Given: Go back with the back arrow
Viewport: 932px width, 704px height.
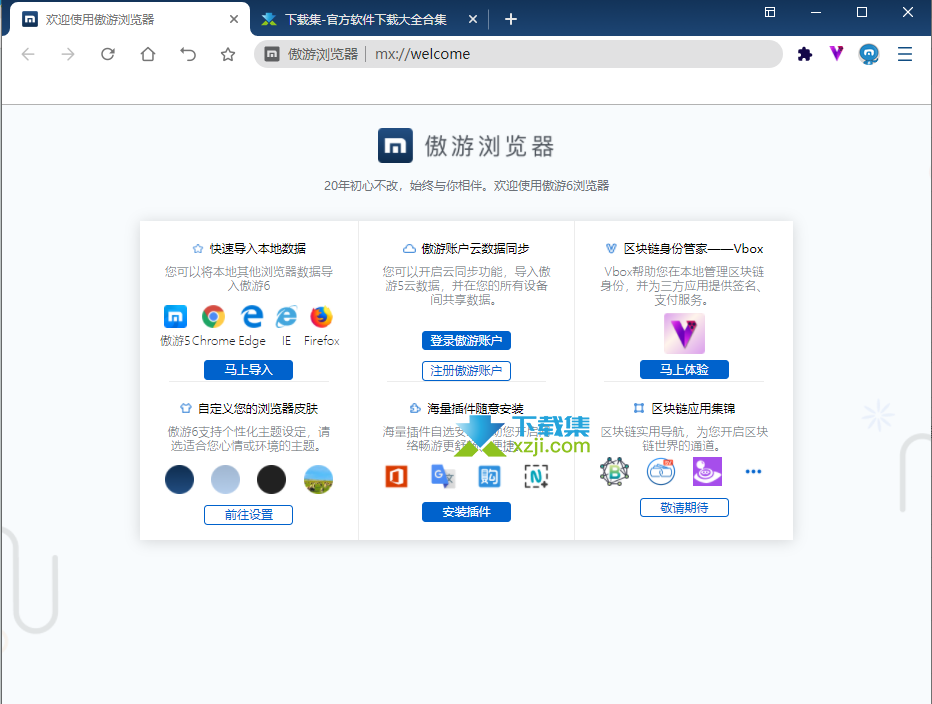Looking at the screenshot, I should tap(28, 54).
